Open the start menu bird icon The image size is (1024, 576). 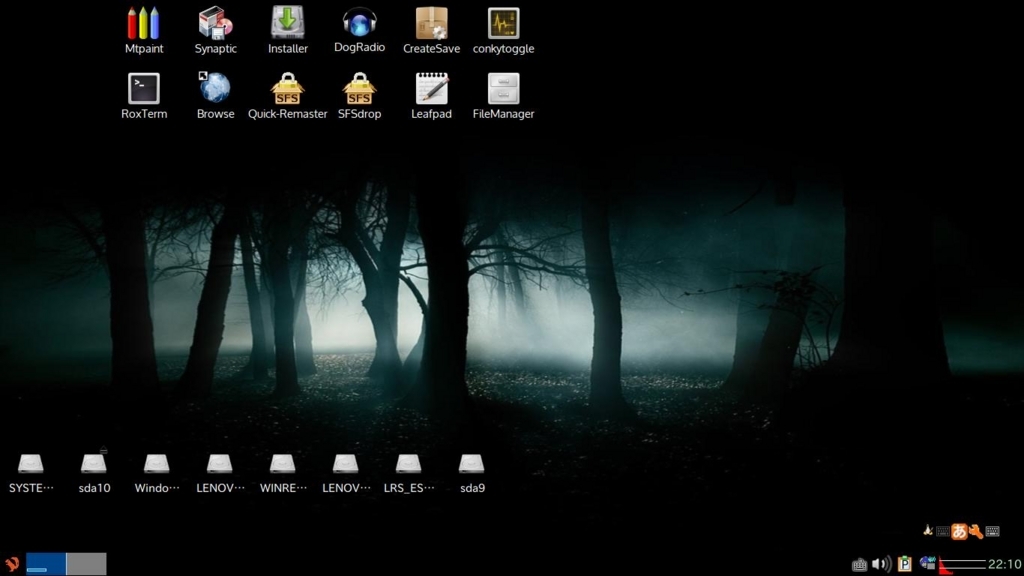coord(12,564)
